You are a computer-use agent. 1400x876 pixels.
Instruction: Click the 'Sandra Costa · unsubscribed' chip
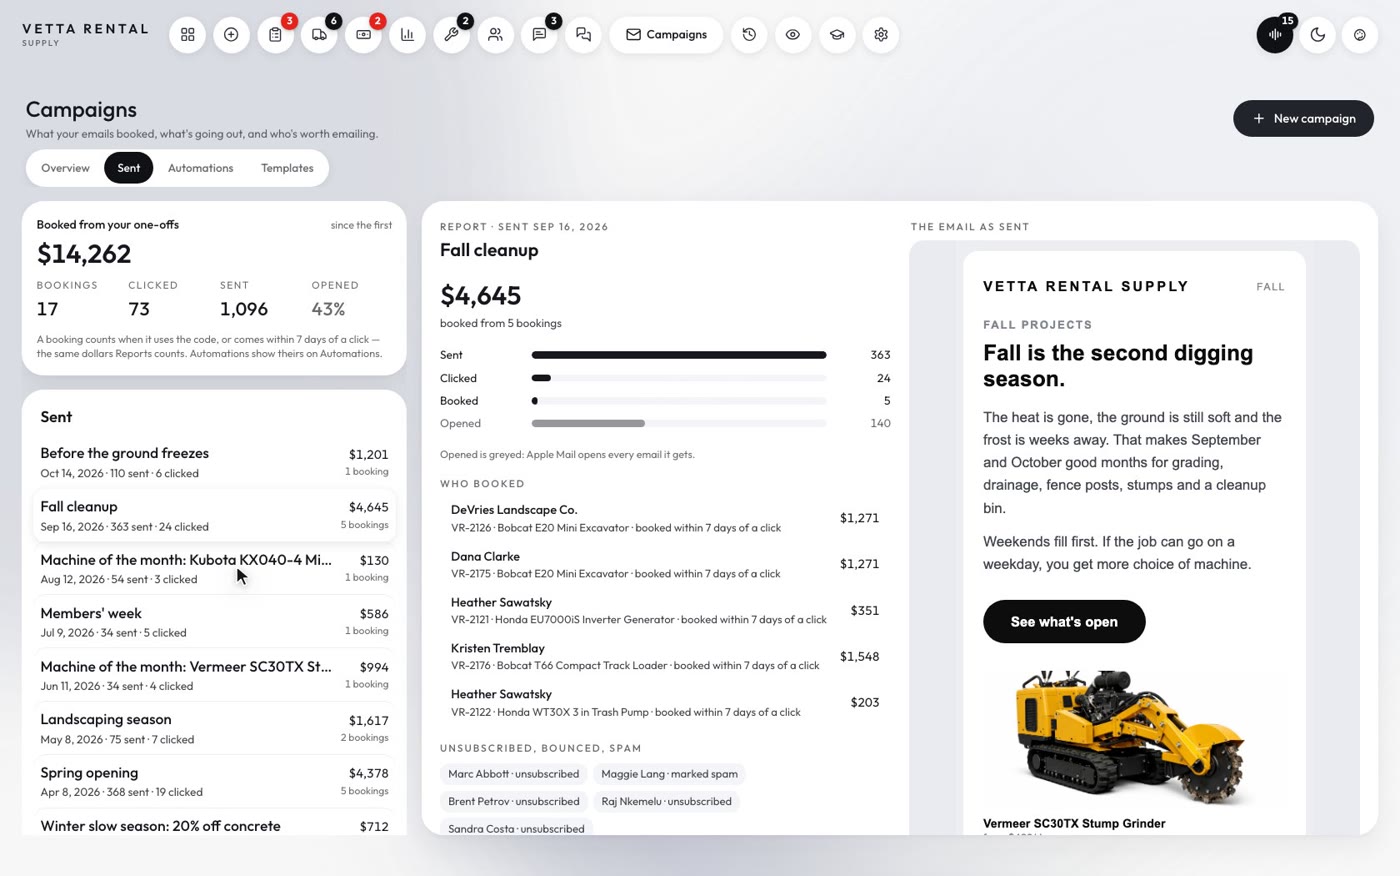(516, 828)
